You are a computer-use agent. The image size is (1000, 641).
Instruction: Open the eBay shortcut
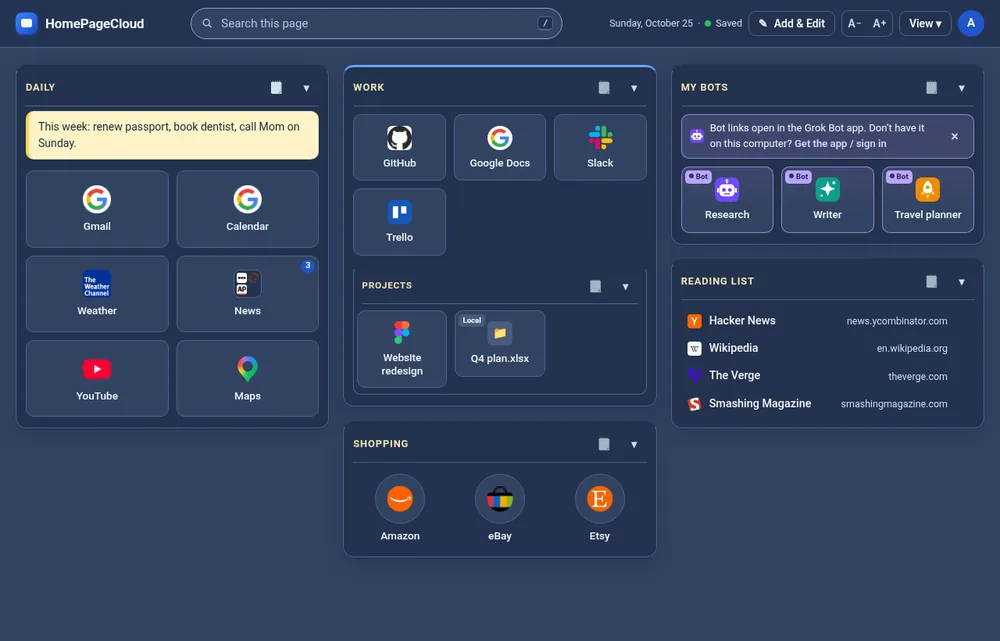[x=500, y=508]
